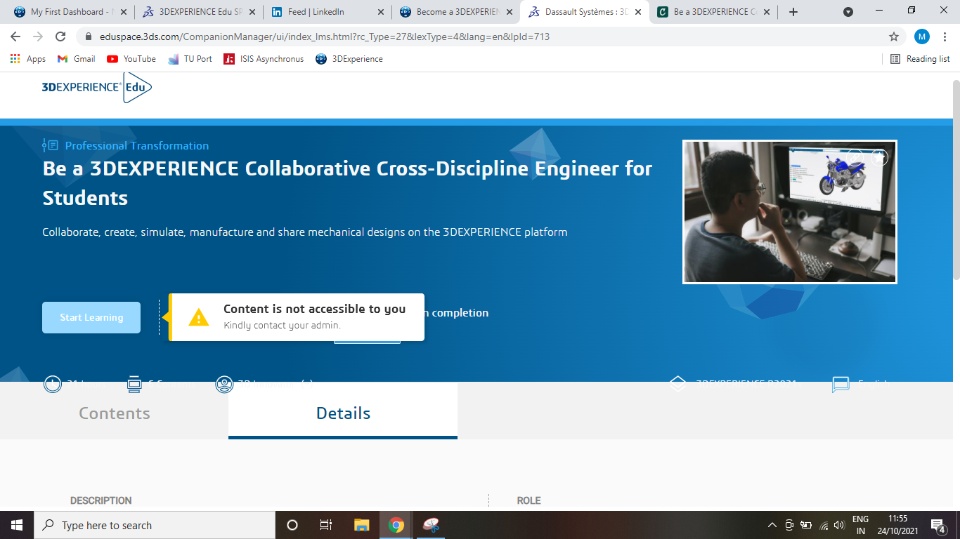Open the Chrome profile avatar M
The height and width of the screenshot is (539, 960).
[921, 37]
